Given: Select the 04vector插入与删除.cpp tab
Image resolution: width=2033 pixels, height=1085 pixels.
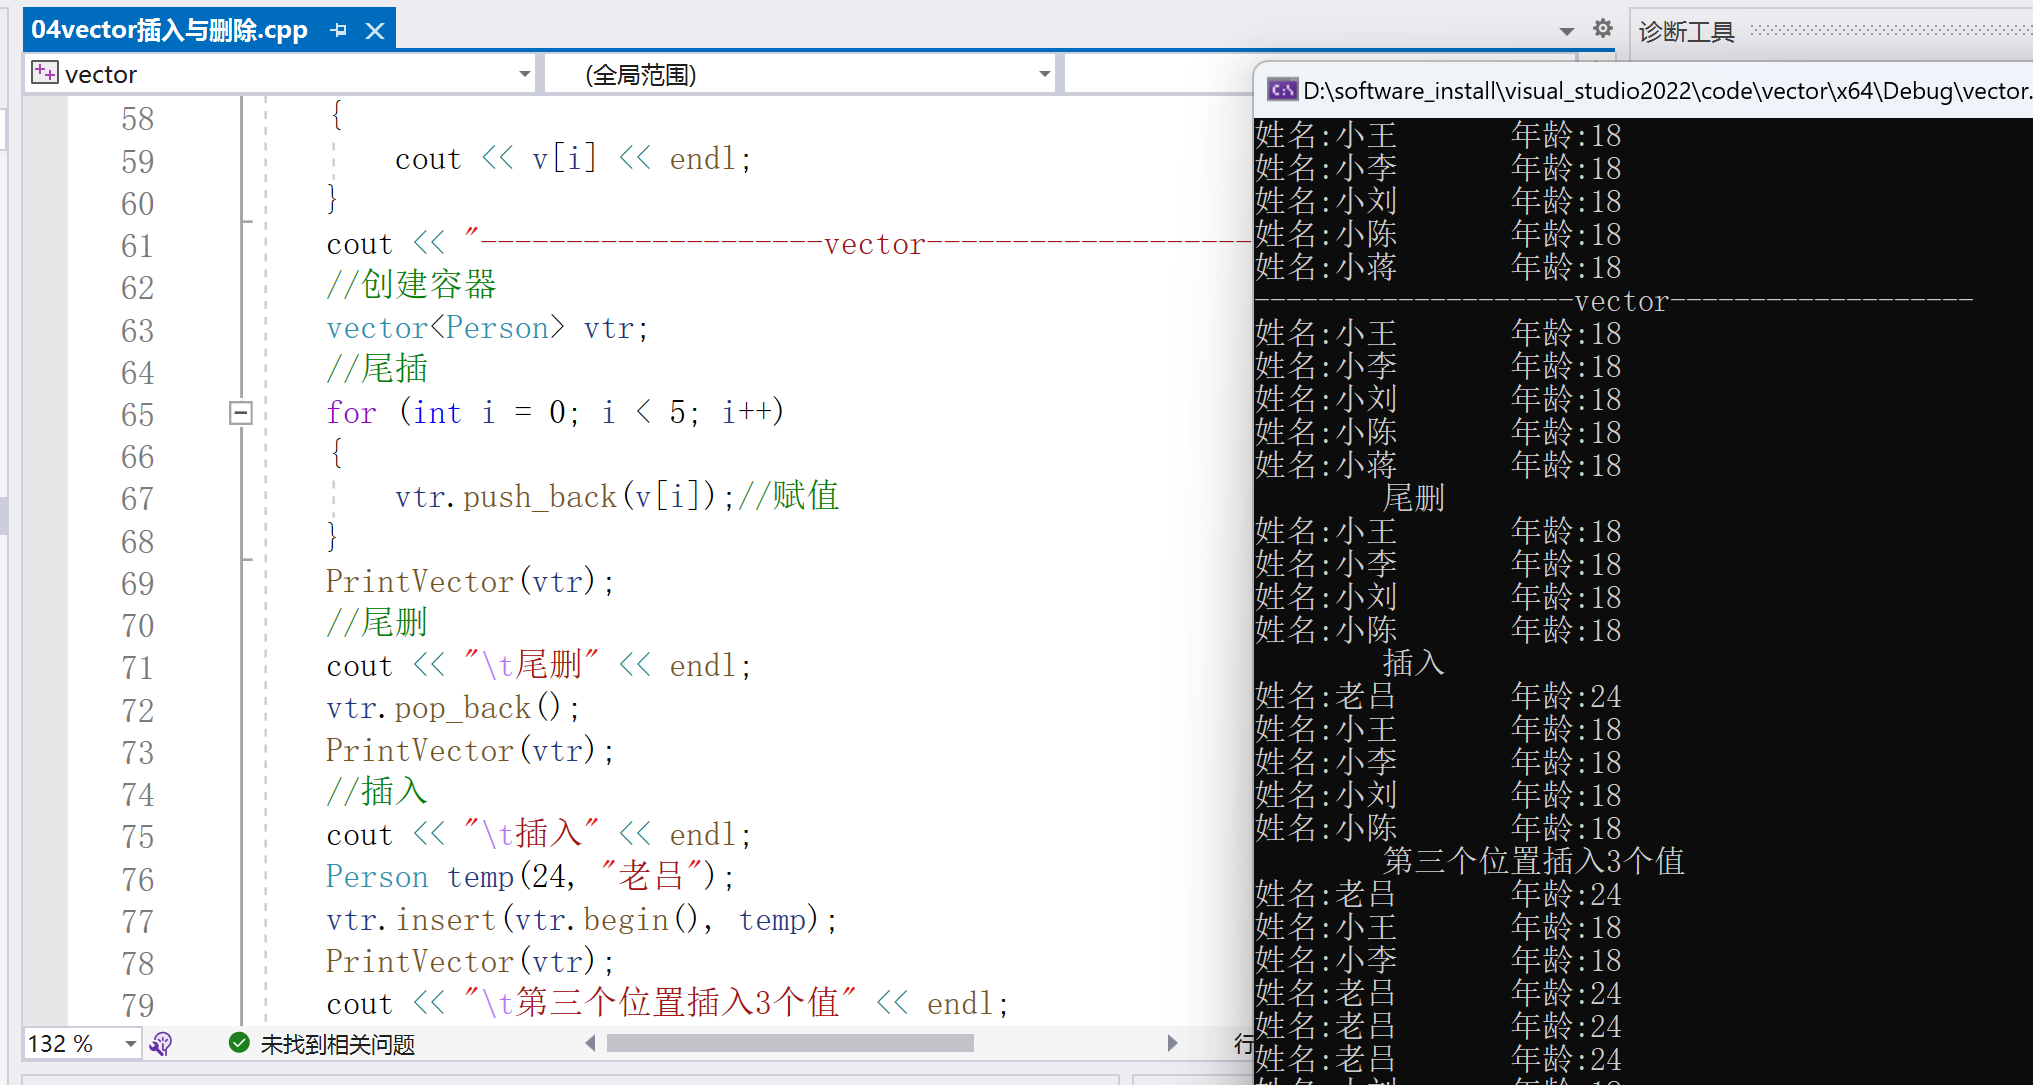Looking at the screenshot, I should click(169, 30).
